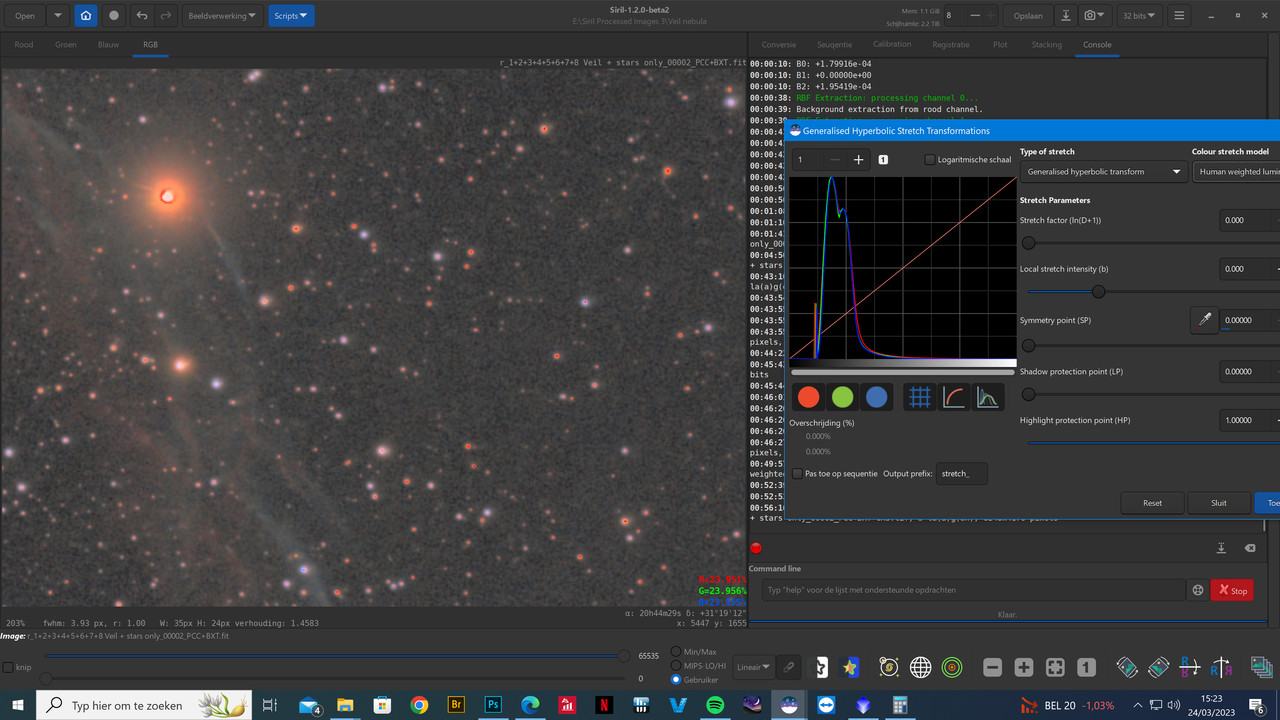Toggle the histogram grid icon
1280x720 pixels.
tap(920, 397)
